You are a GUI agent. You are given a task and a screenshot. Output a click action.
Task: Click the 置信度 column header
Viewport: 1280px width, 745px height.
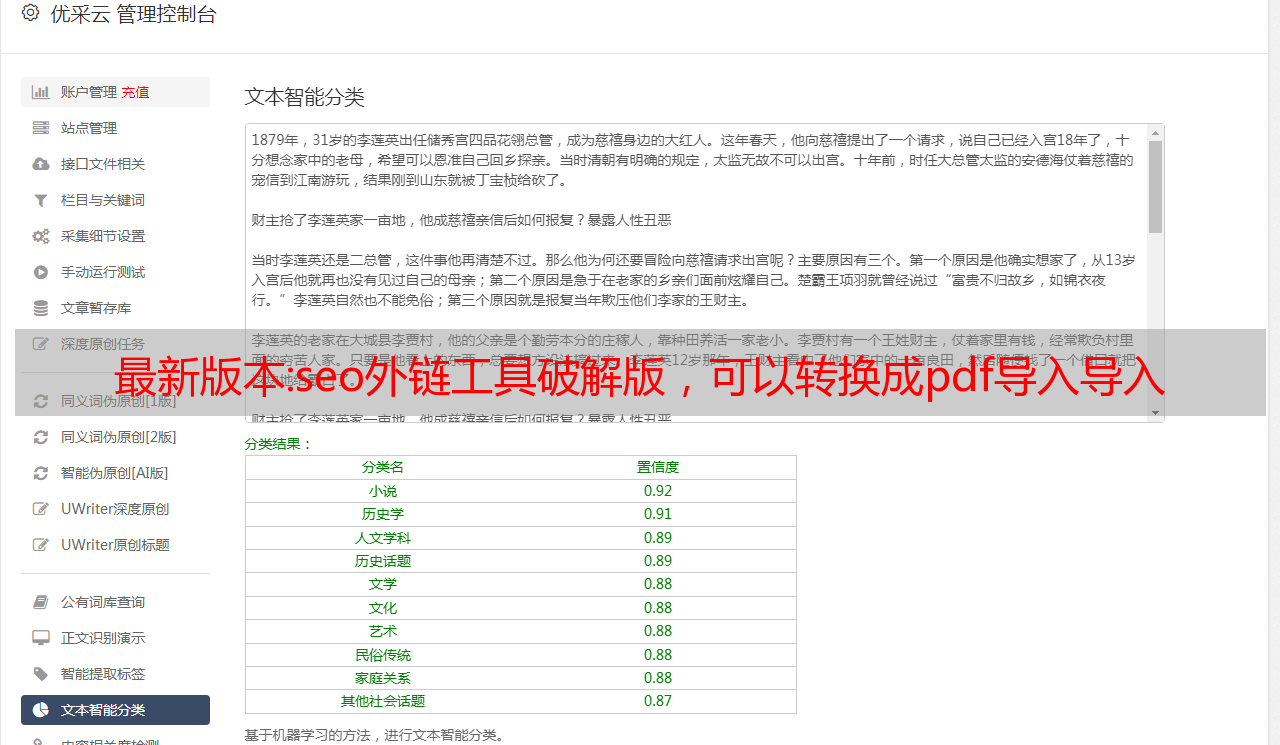[x=658, y=467]
